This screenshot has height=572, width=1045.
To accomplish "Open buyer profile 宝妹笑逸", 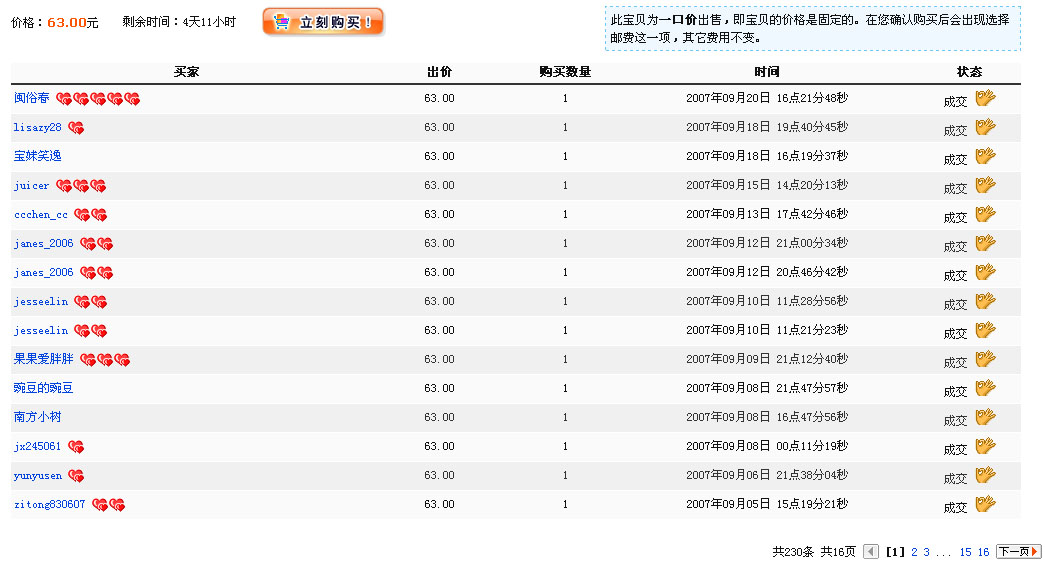I will pos(37,156).
